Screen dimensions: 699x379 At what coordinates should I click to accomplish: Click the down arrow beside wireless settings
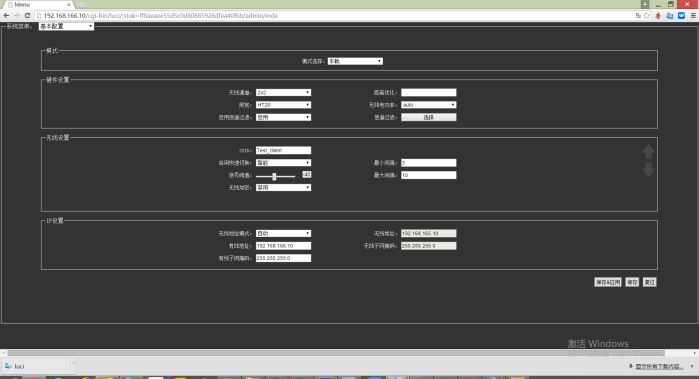648,169
